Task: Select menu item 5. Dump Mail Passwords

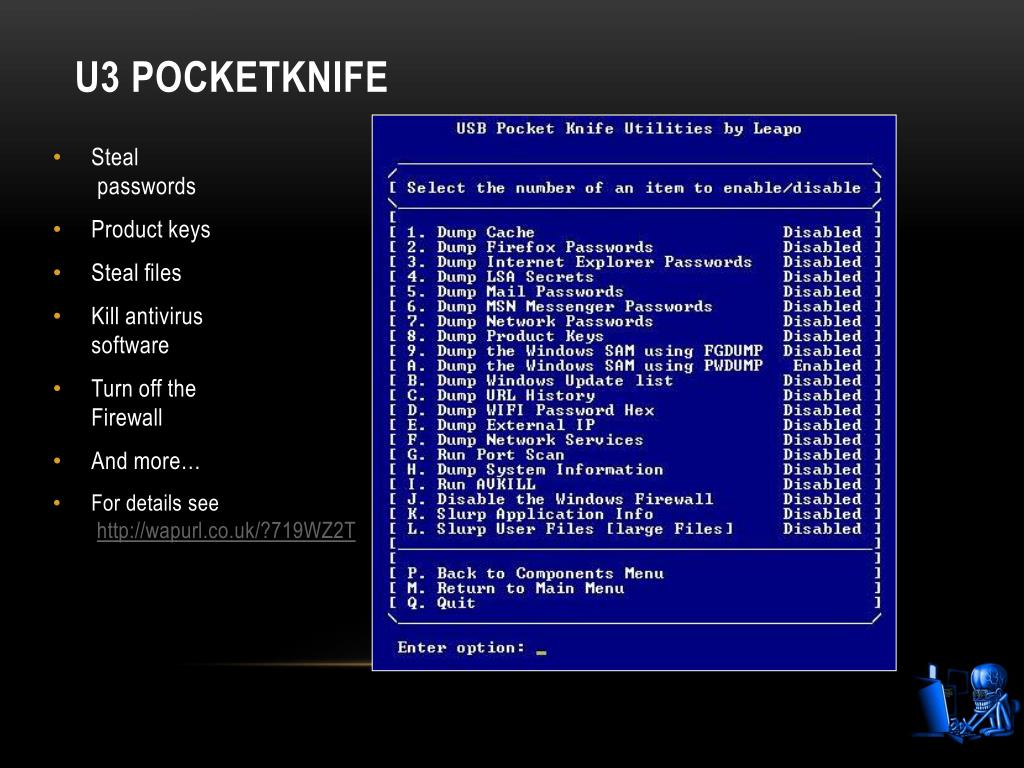Action: tap(515, 292)
